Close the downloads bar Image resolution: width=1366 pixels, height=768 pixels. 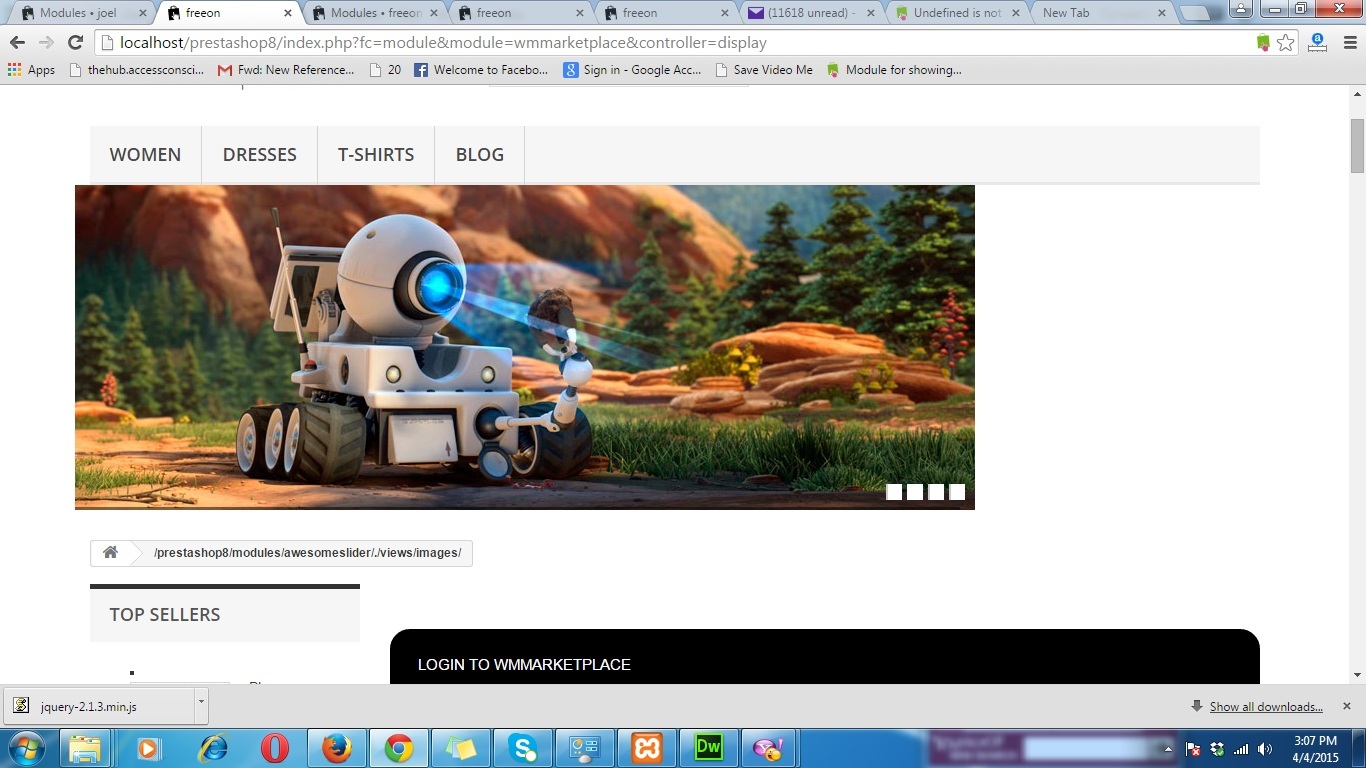tap(1347, 706)
